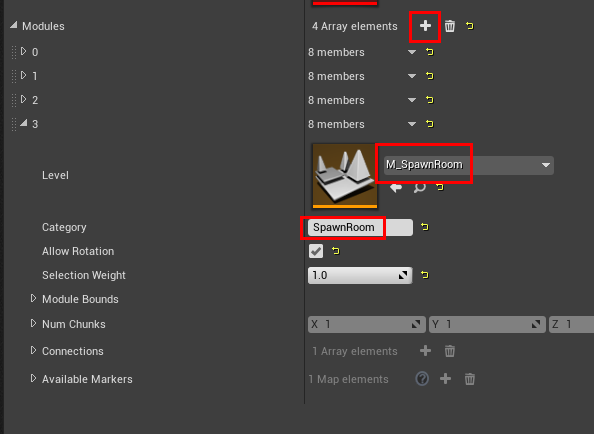
Task: Add an Available Markers map element
Action: click(x=446, y=379)
